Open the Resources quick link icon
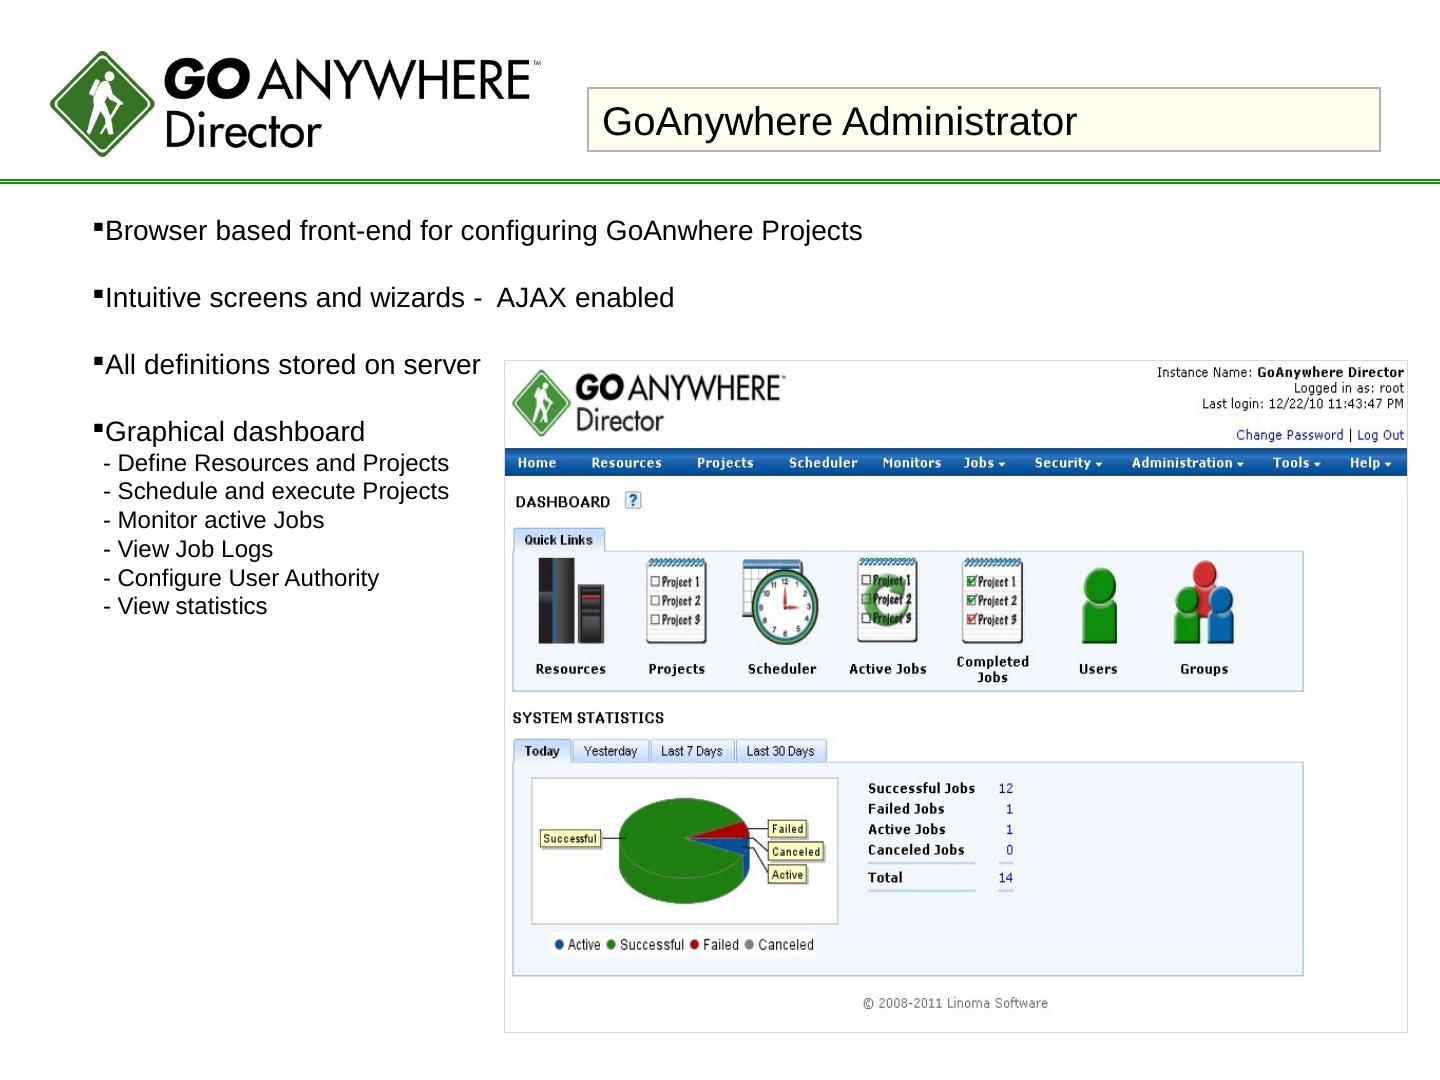Screen dimensions: 1440x1080 point(571,601)
